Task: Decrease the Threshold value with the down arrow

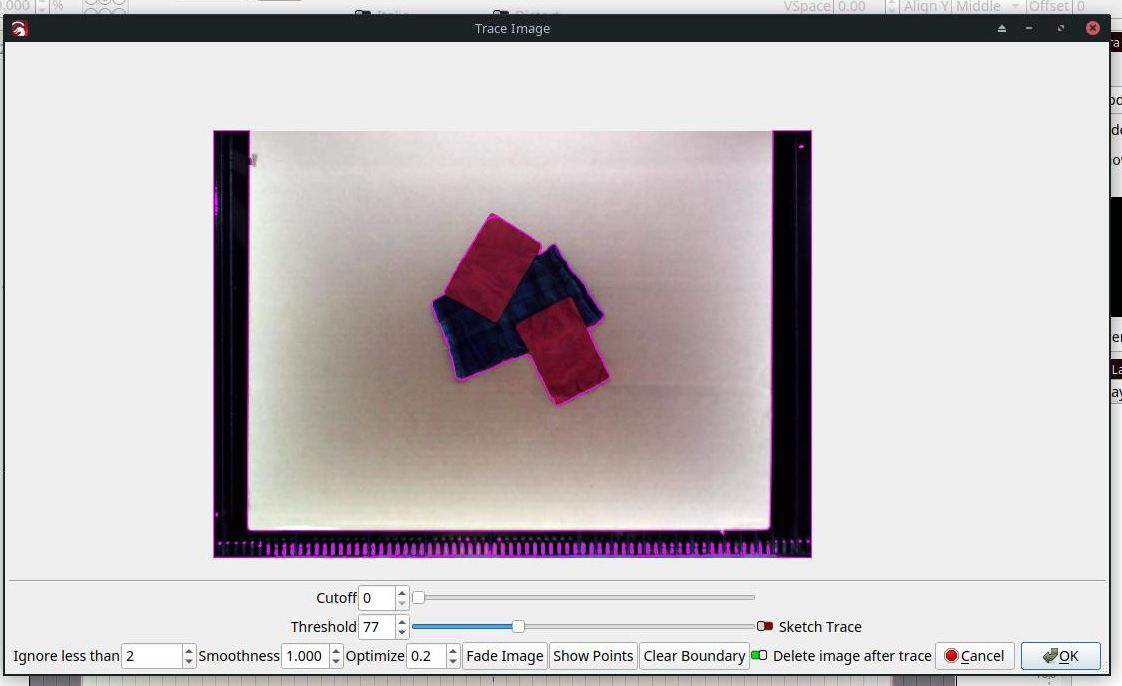Action: point(402,633)
